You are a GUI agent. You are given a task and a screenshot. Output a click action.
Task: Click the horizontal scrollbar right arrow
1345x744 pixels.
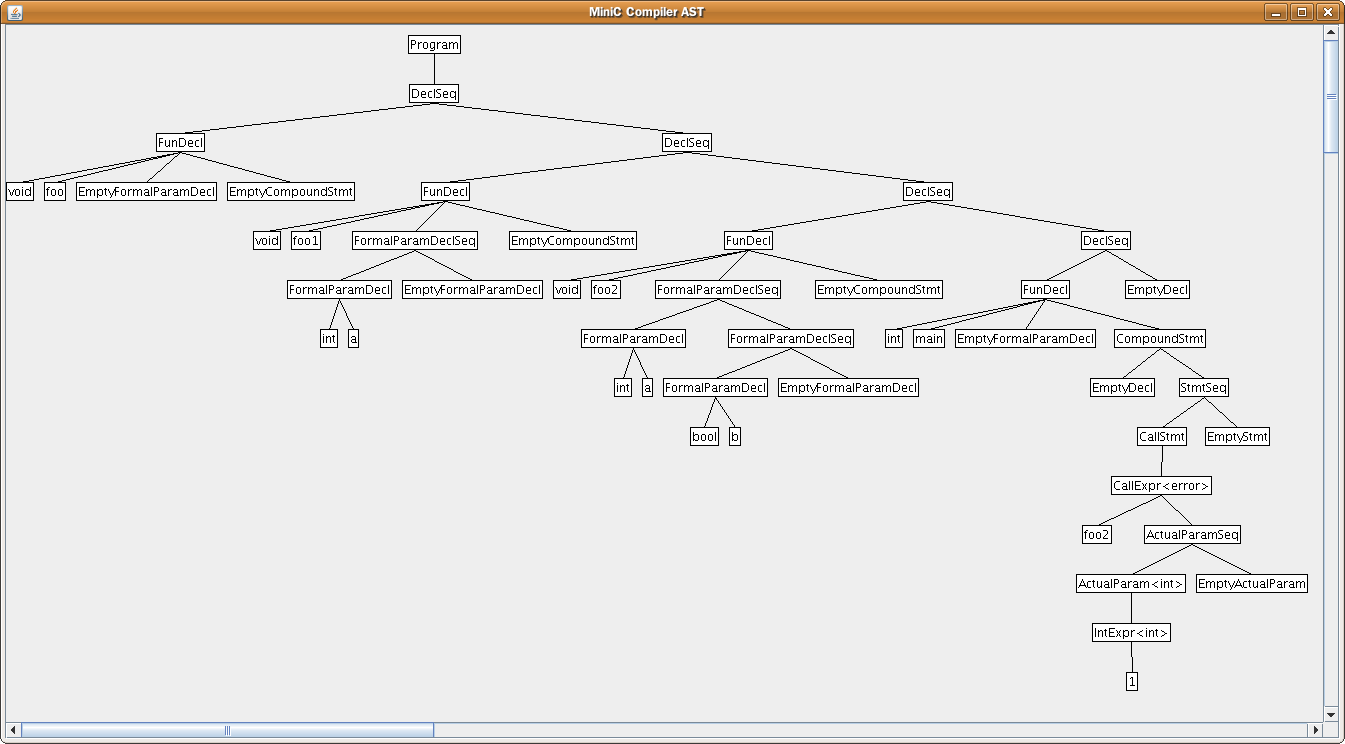[x=1315, y=730]
